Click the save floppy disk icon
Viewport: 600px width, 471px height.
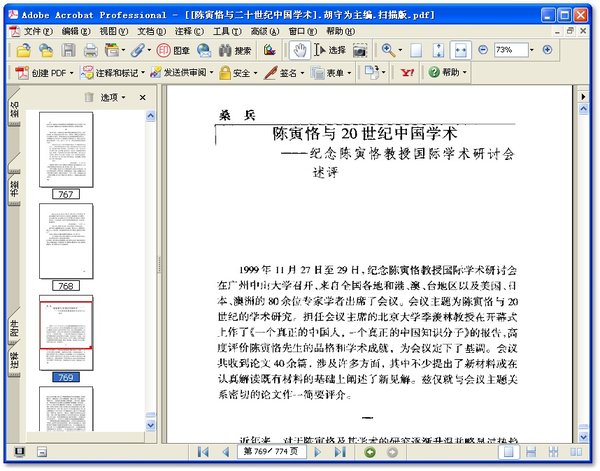68,50
